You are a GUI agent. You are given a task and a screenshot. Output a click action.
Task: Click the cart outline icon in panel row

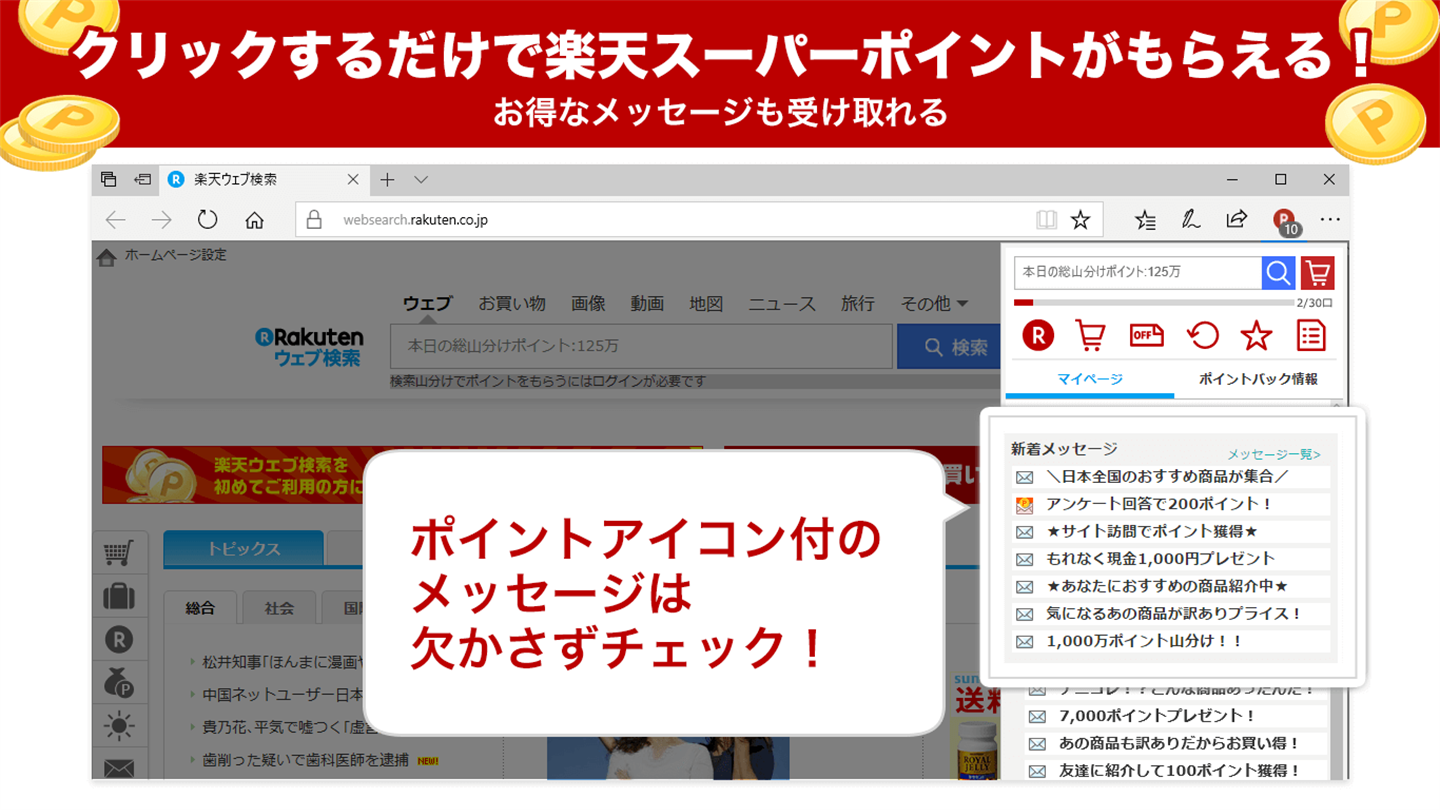(1090, 336)
